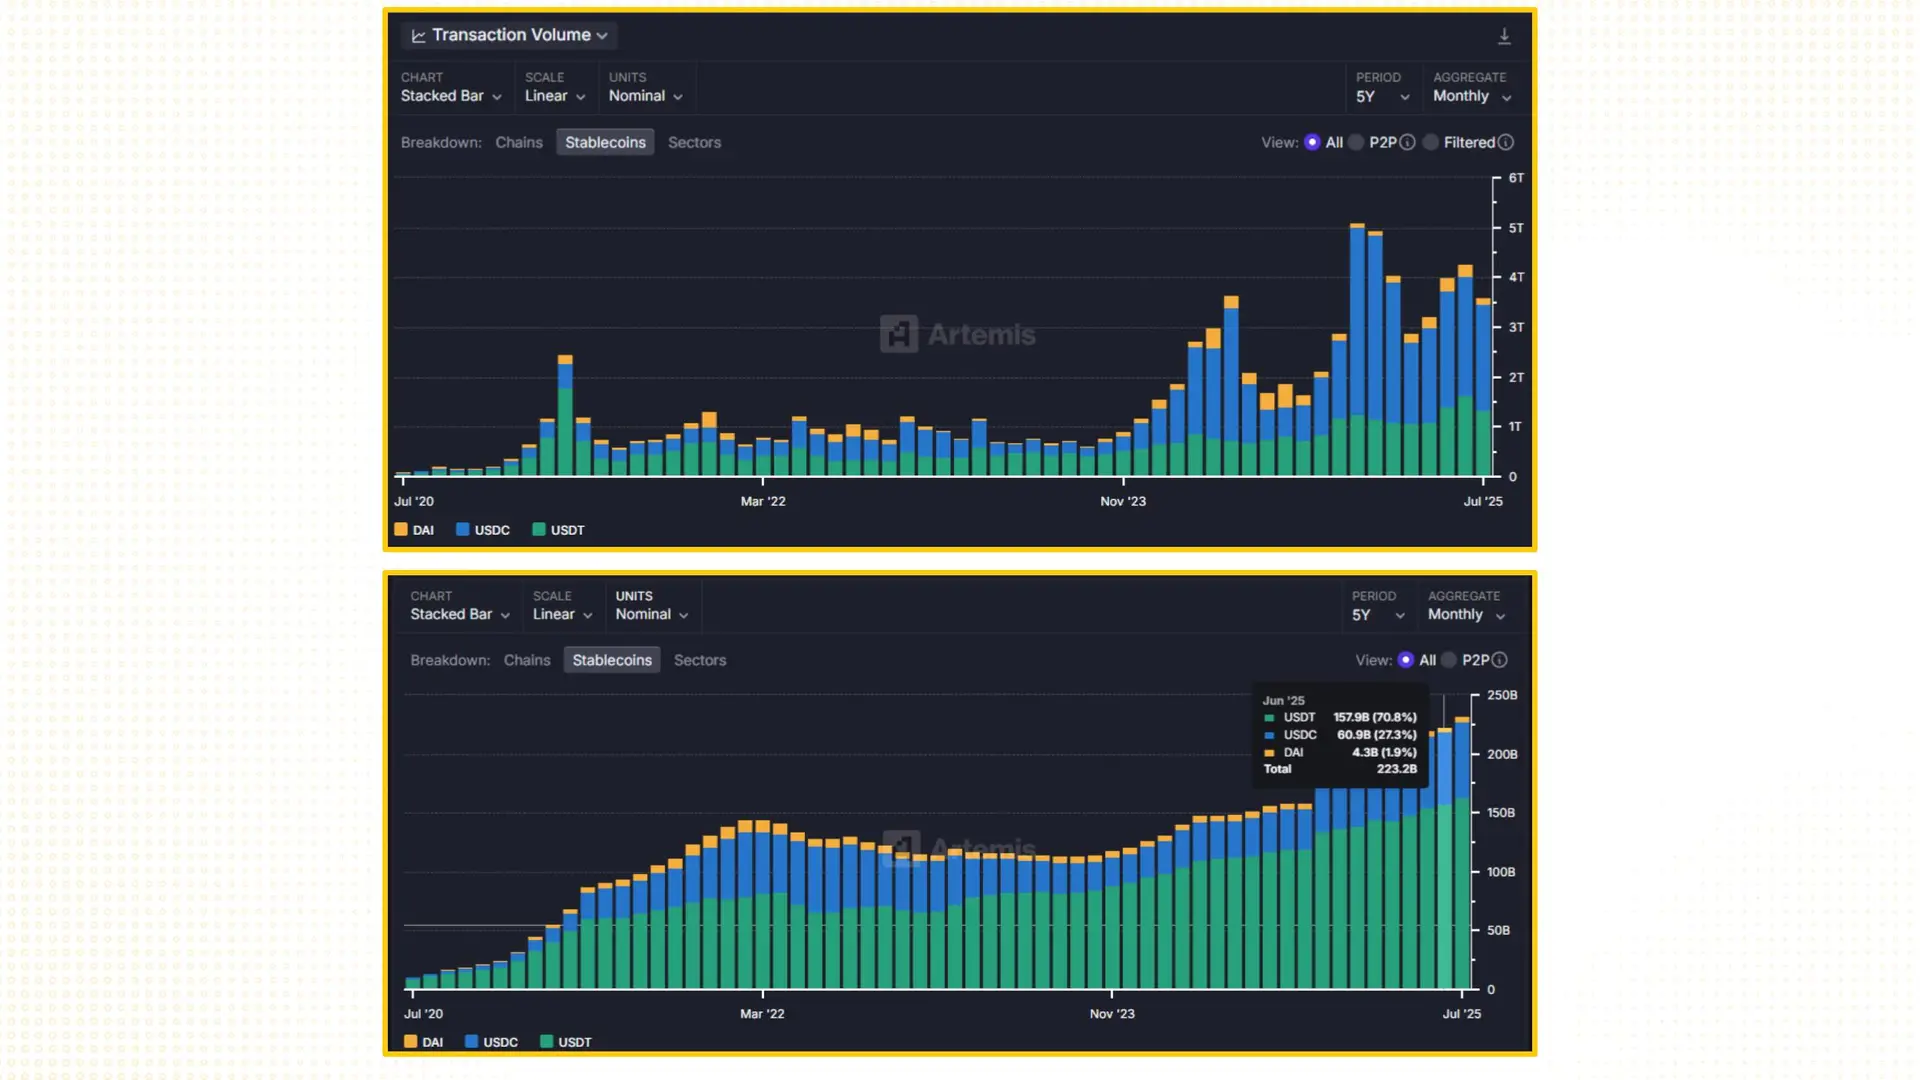Click Filtered info icon in top chart
Viewport: 1920px width, 1080px height.
click(x=1506, y=142)
